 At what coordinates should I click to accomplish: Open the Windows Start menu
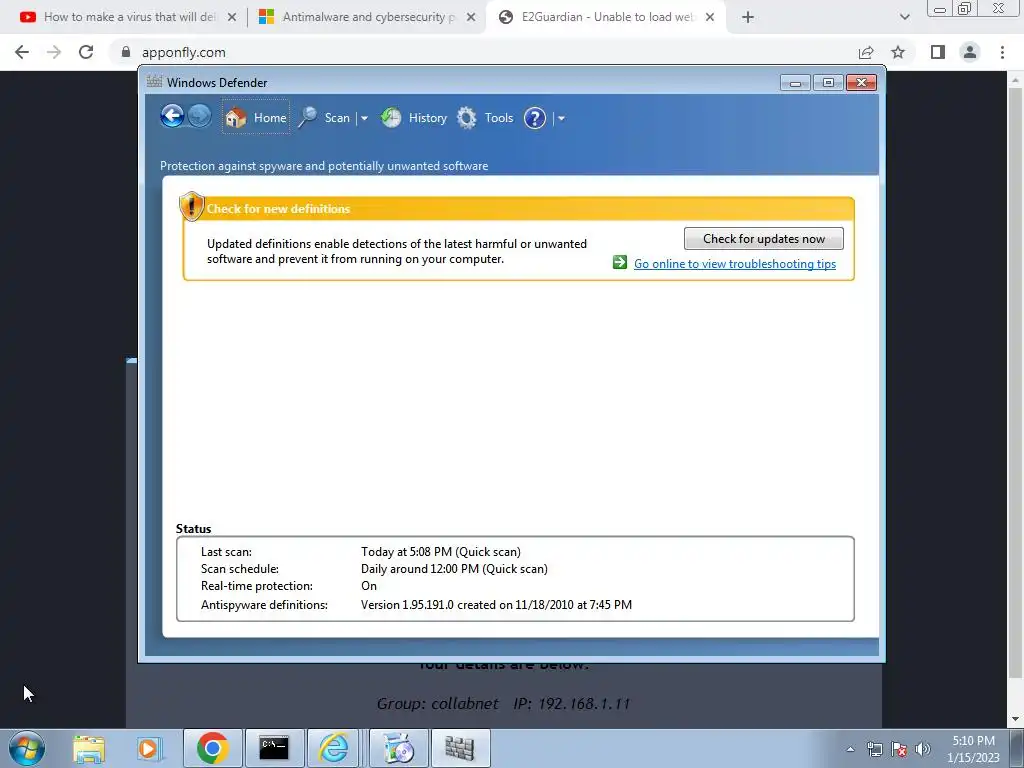(27, 748)
